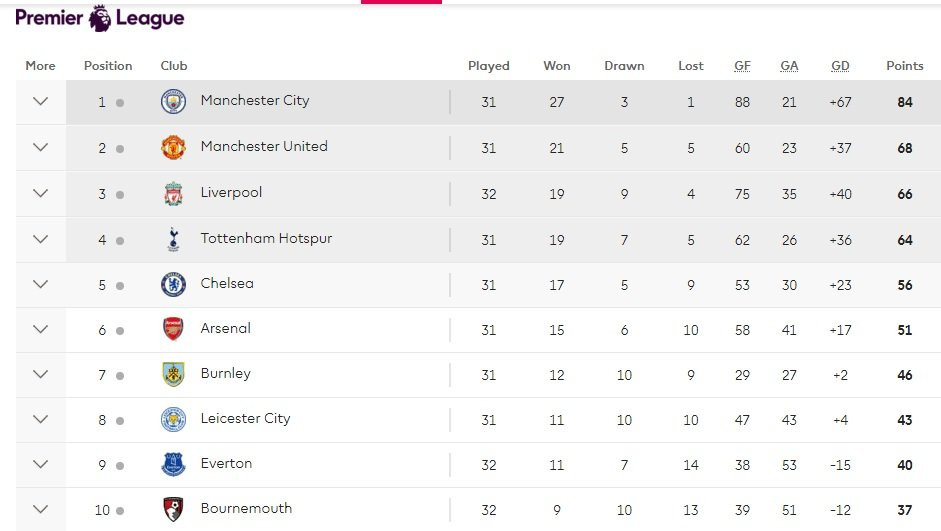Click the Burnley club crest
The image size is (941, 531).
(x=173, y=375)
